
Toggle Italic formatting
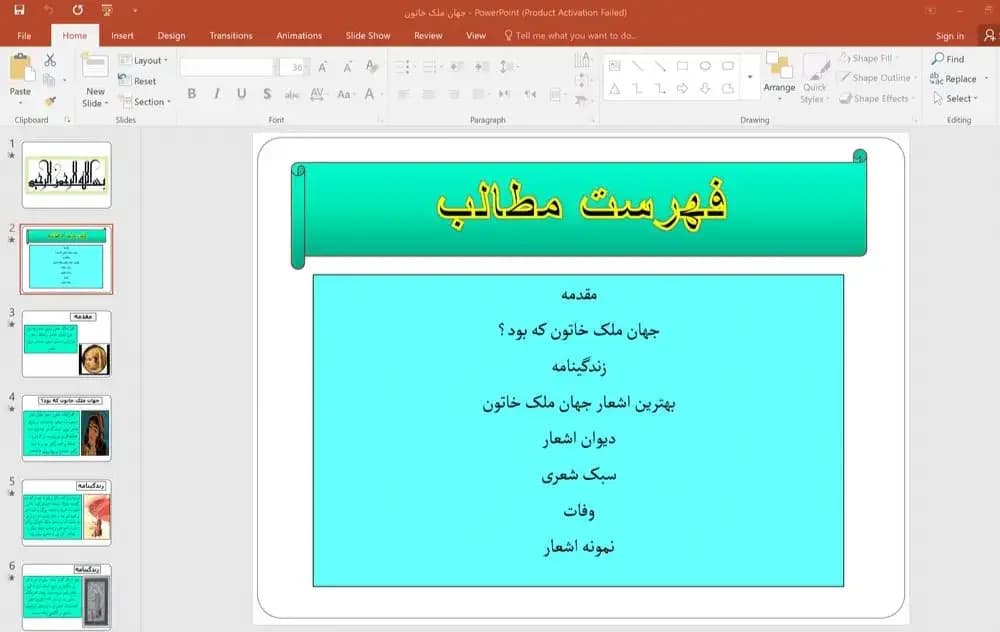[217, 94]
